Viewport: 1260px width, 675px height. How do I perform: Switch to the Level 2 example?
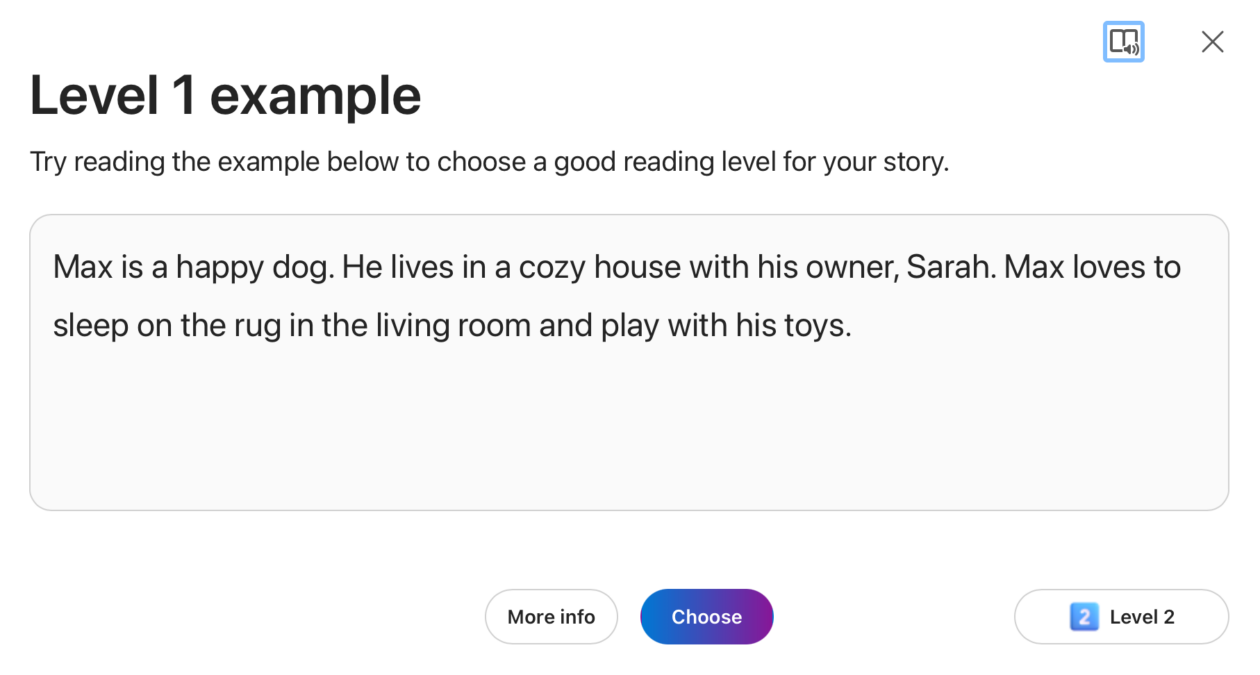point(1121,617)
